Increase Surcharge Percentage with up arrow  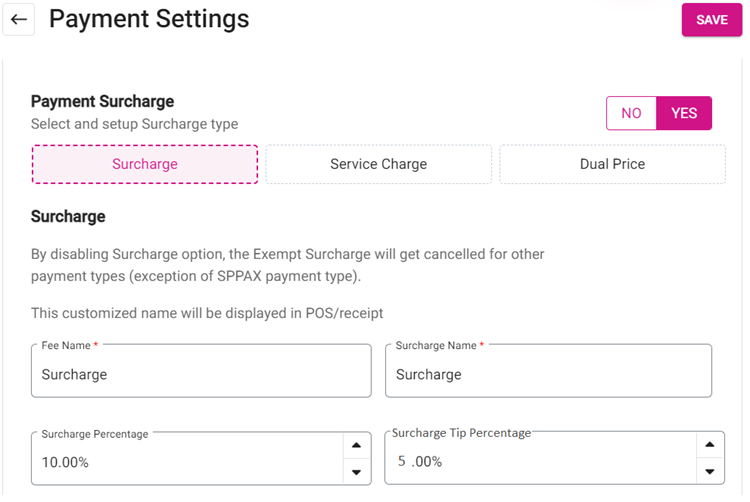(x=357, y=447)
